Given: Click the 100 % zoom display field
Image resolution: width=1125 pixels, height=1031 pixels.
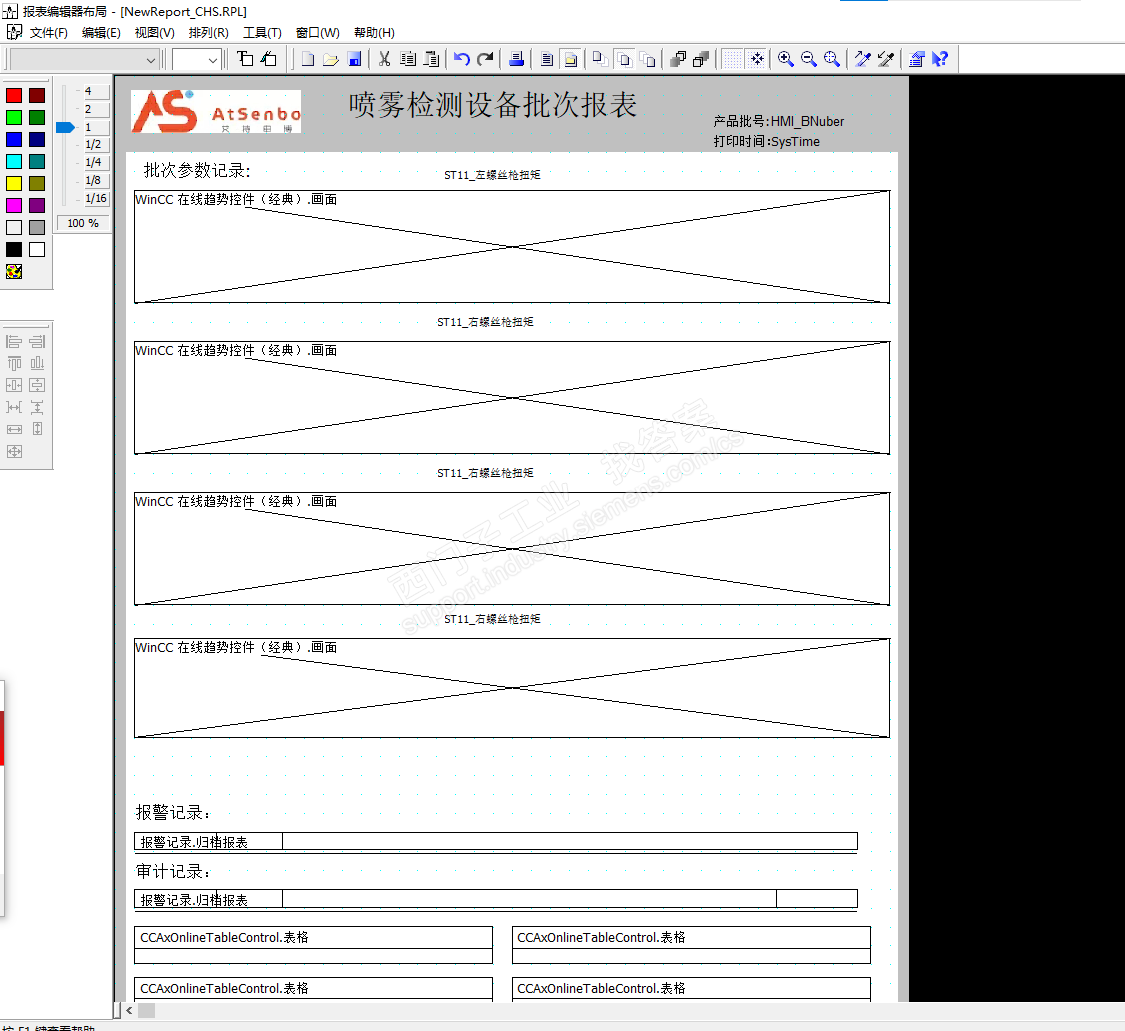Looking at the screenshot, I should (x=83, y=223).
